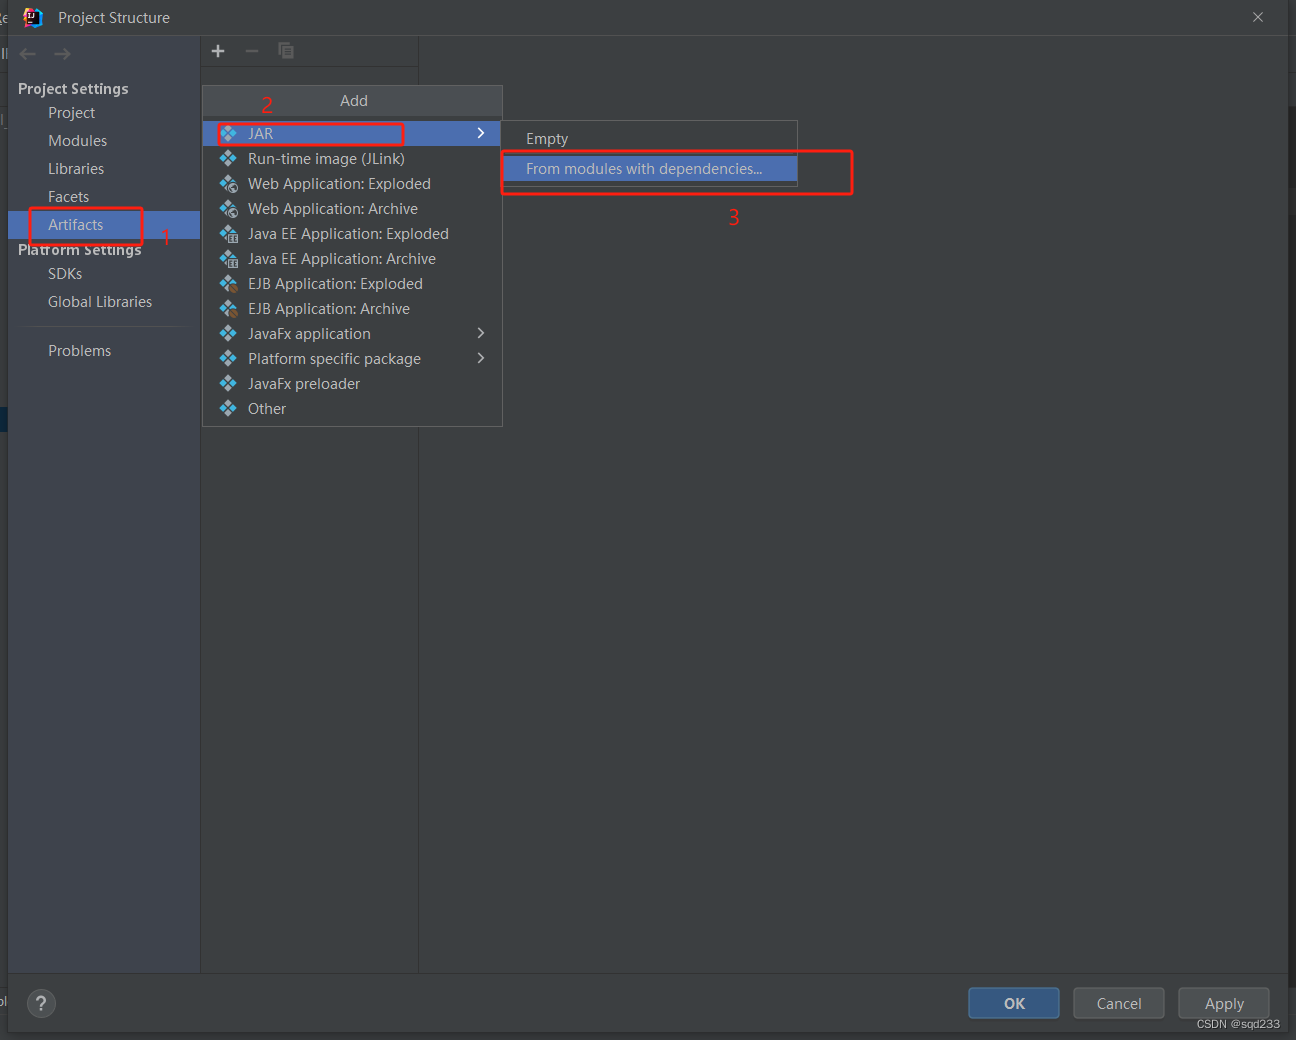Image resolution: width=1296 pixels, height=1040 pixels.
Task: Open Problems section
Action: (x=104, y=351)
